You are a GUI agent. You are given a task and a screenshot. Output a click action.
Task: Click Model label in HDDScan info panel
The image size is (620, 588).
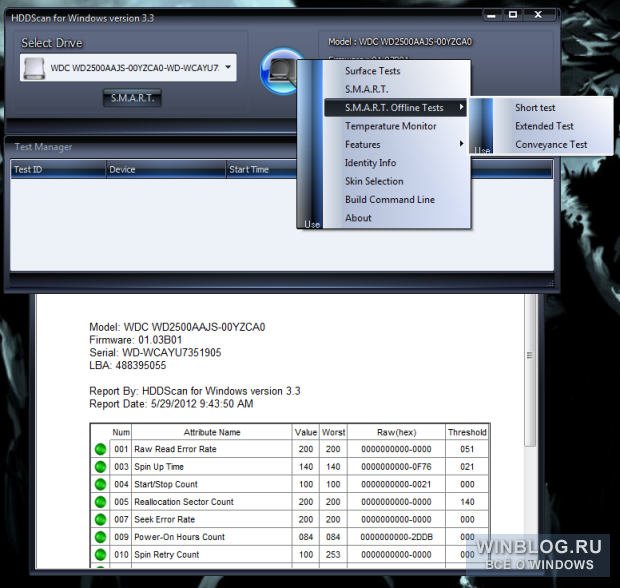tap(400, 42)
